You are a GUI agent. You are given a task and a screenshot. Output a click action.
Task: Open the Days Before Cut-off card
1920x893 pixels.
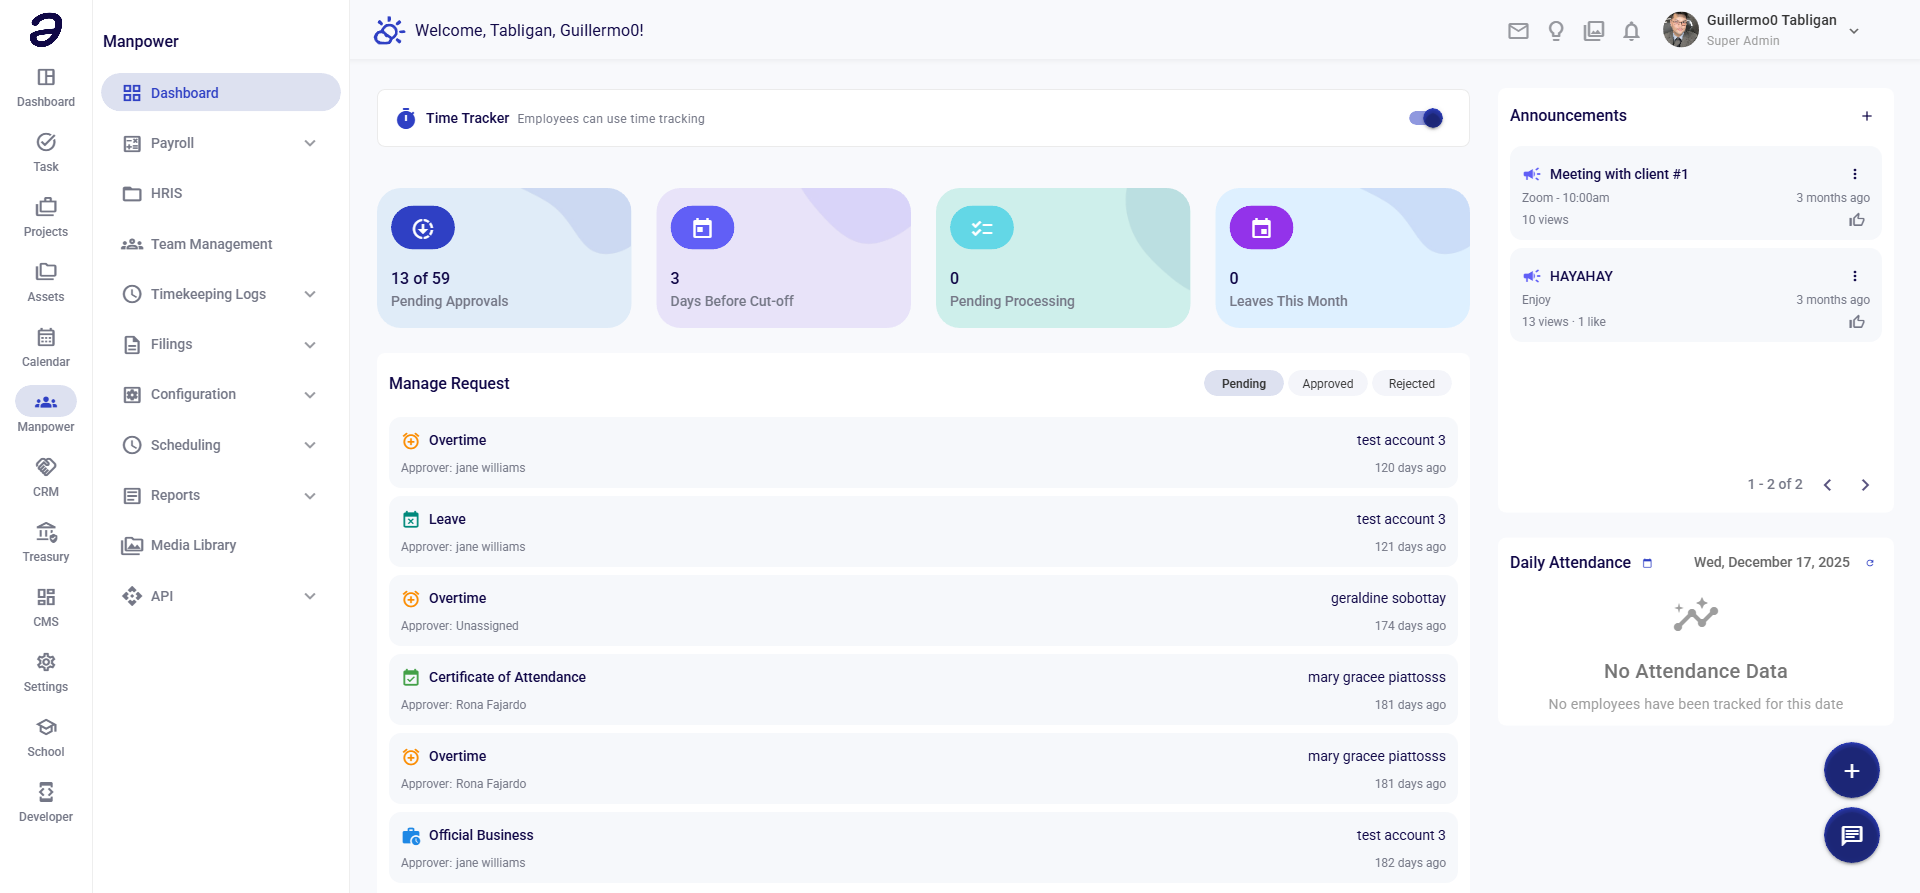[783, 258]
